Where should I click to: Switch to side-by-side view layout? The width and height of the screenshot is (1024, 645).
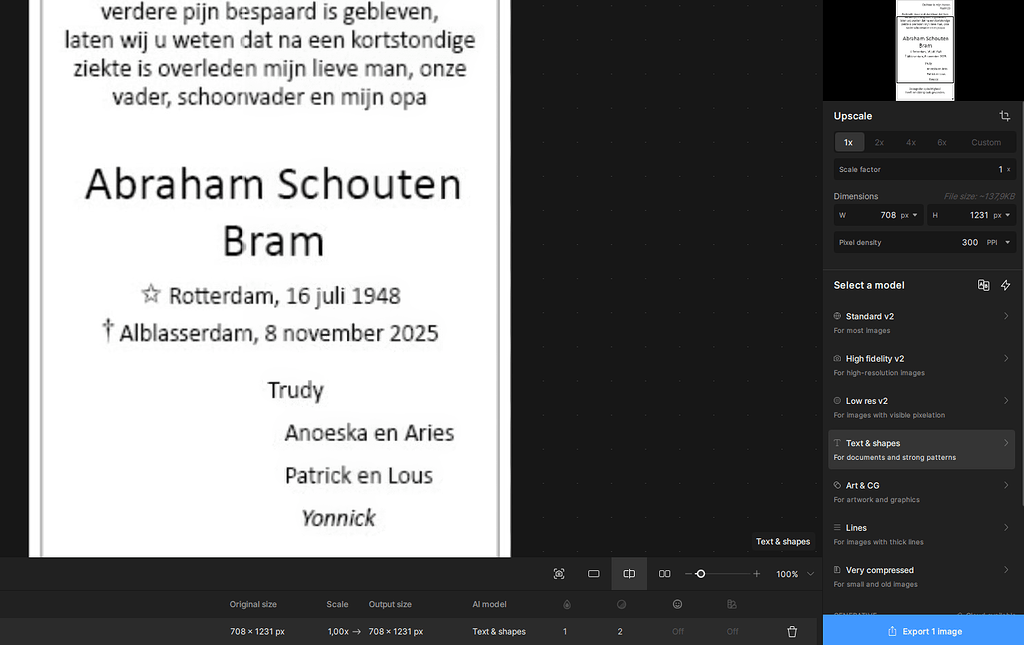point(664,574)
